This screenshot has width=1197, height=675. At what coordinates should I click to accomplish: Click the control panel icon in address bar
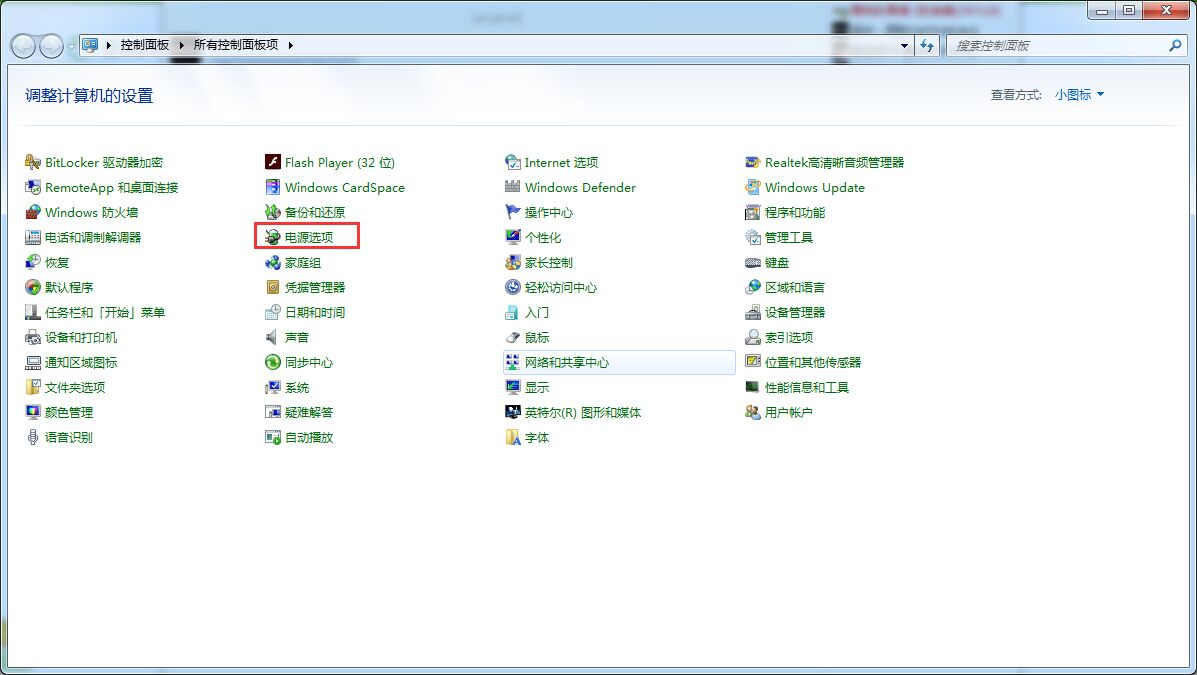point(90,45)
